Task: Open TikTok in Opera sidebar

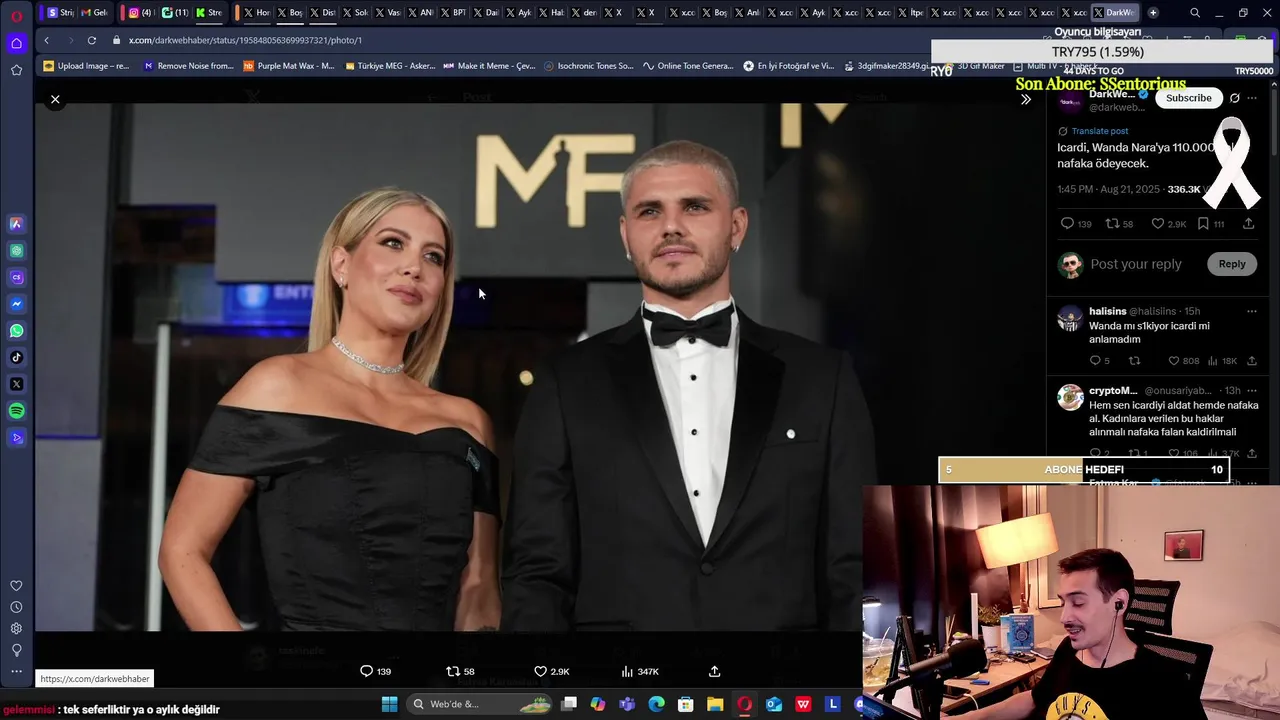Action: [x=17, y=357]
